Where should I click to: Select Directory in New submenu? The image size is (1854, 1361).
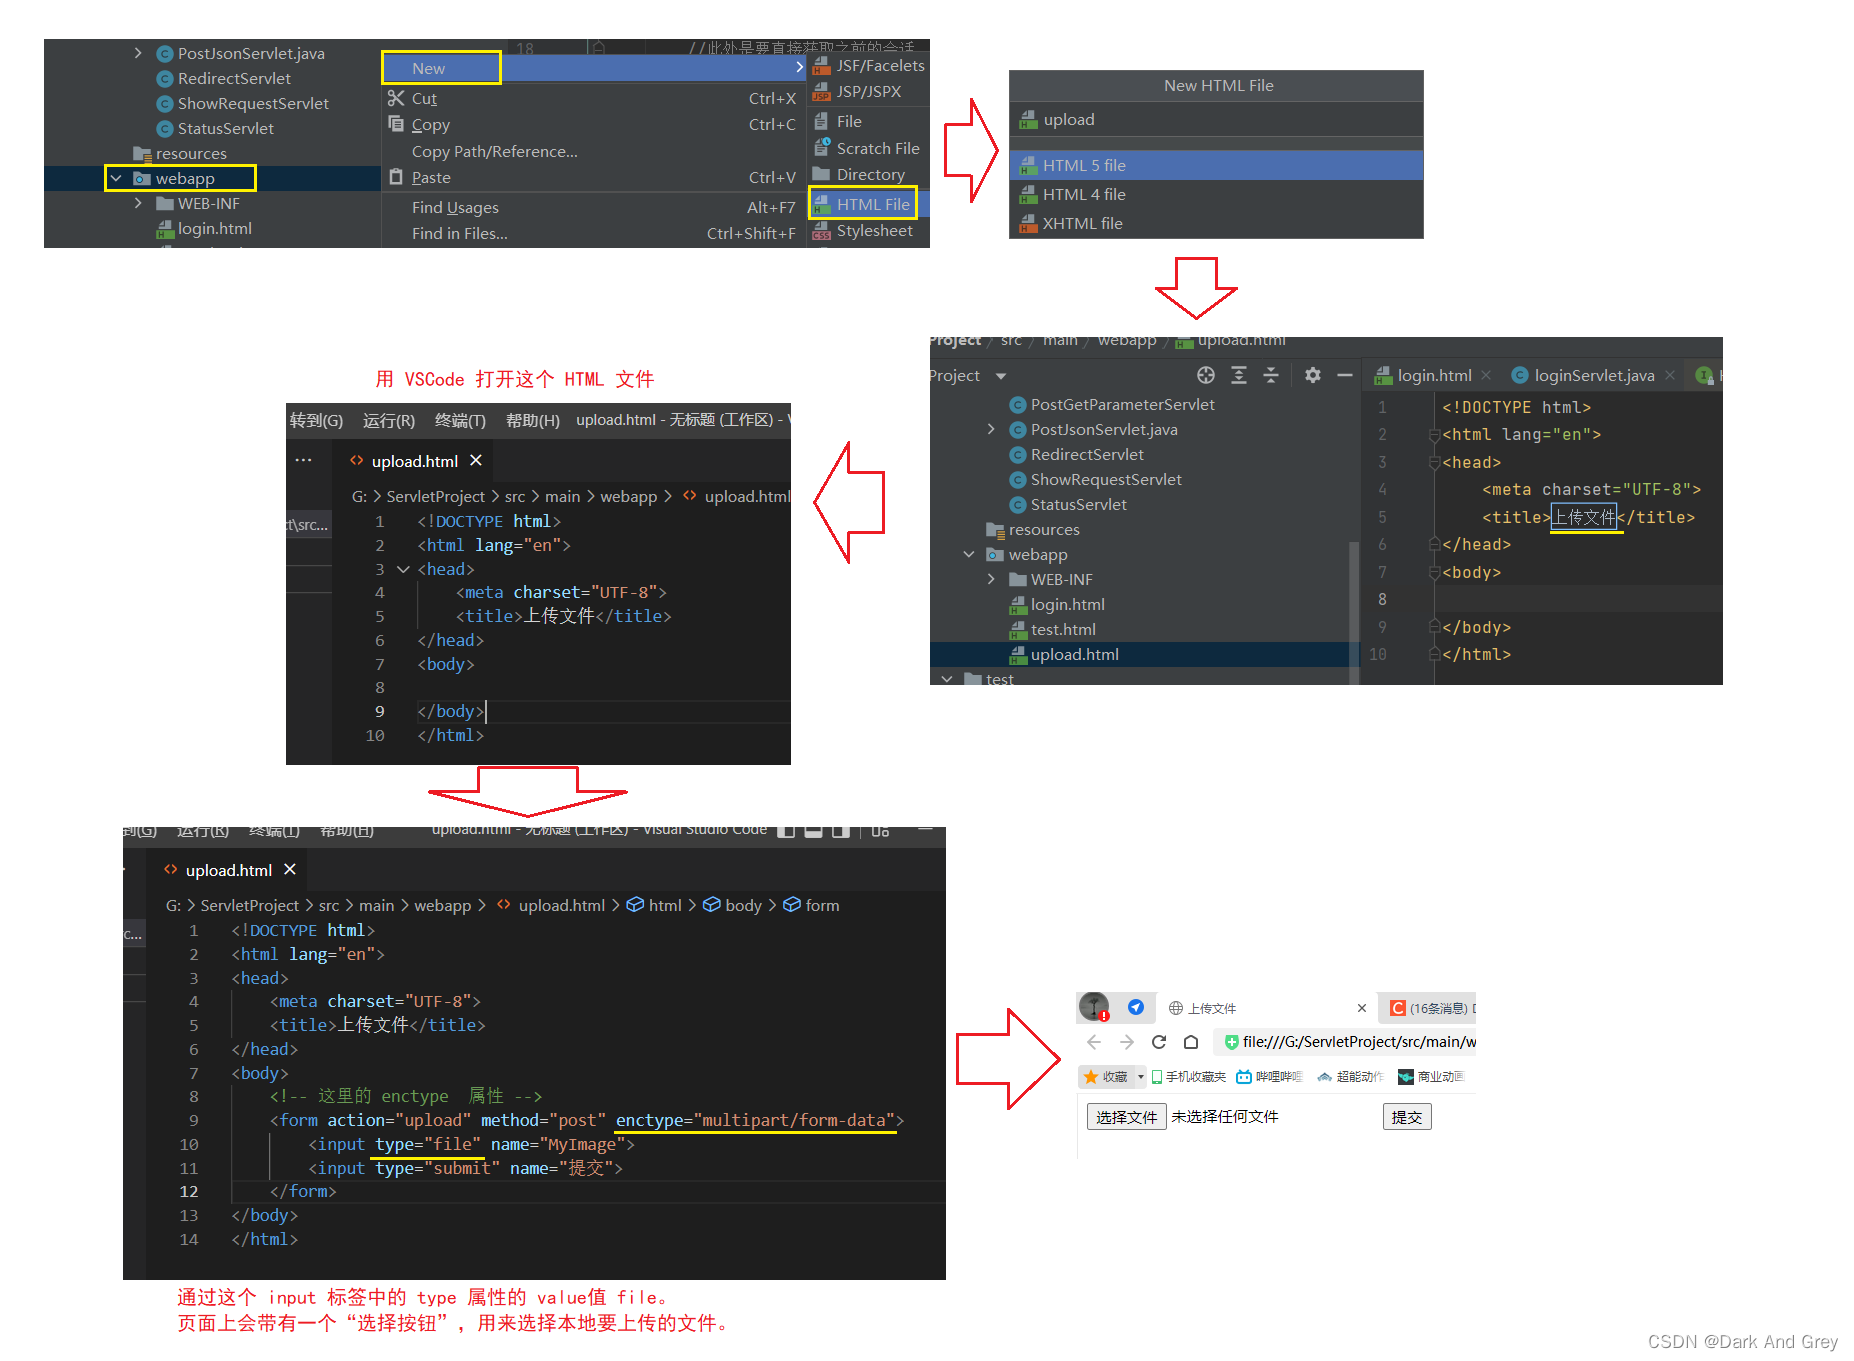(868, 174)
